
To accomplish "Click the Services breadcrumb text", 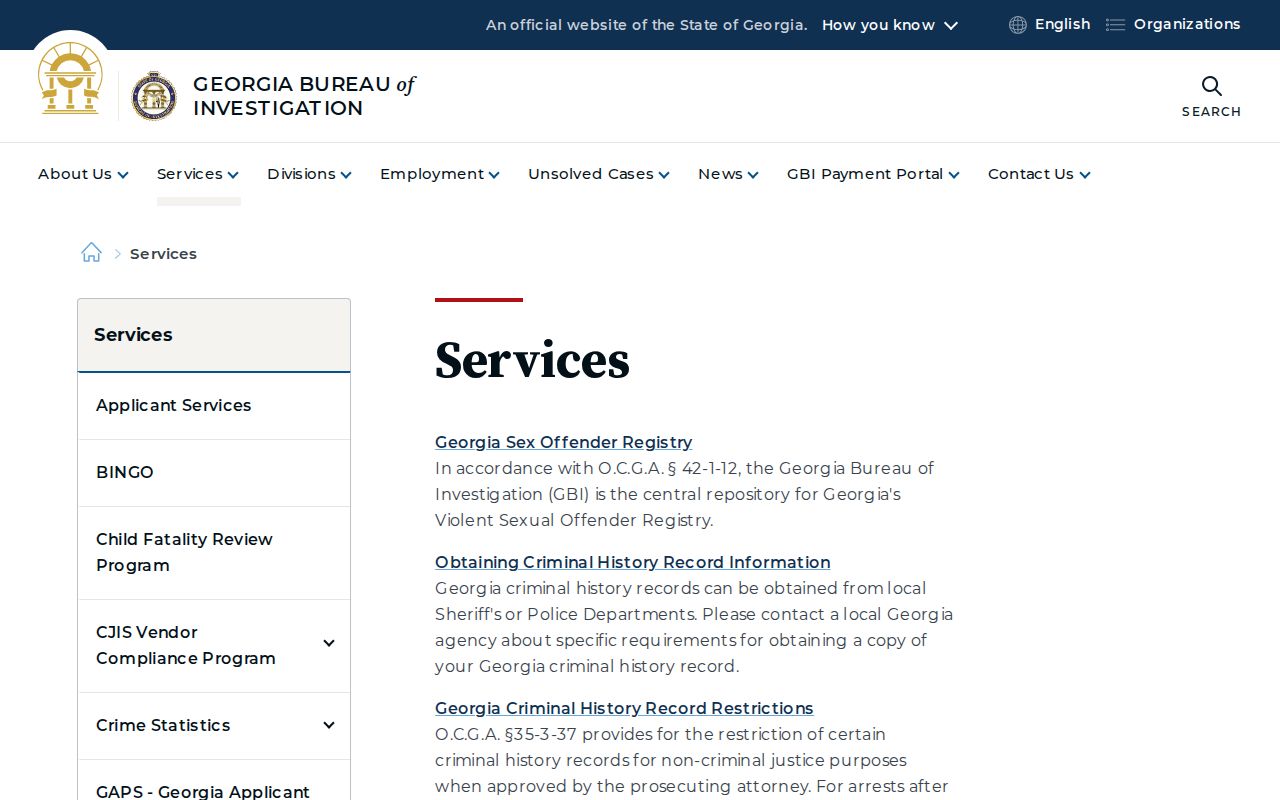I will point(163,254).
